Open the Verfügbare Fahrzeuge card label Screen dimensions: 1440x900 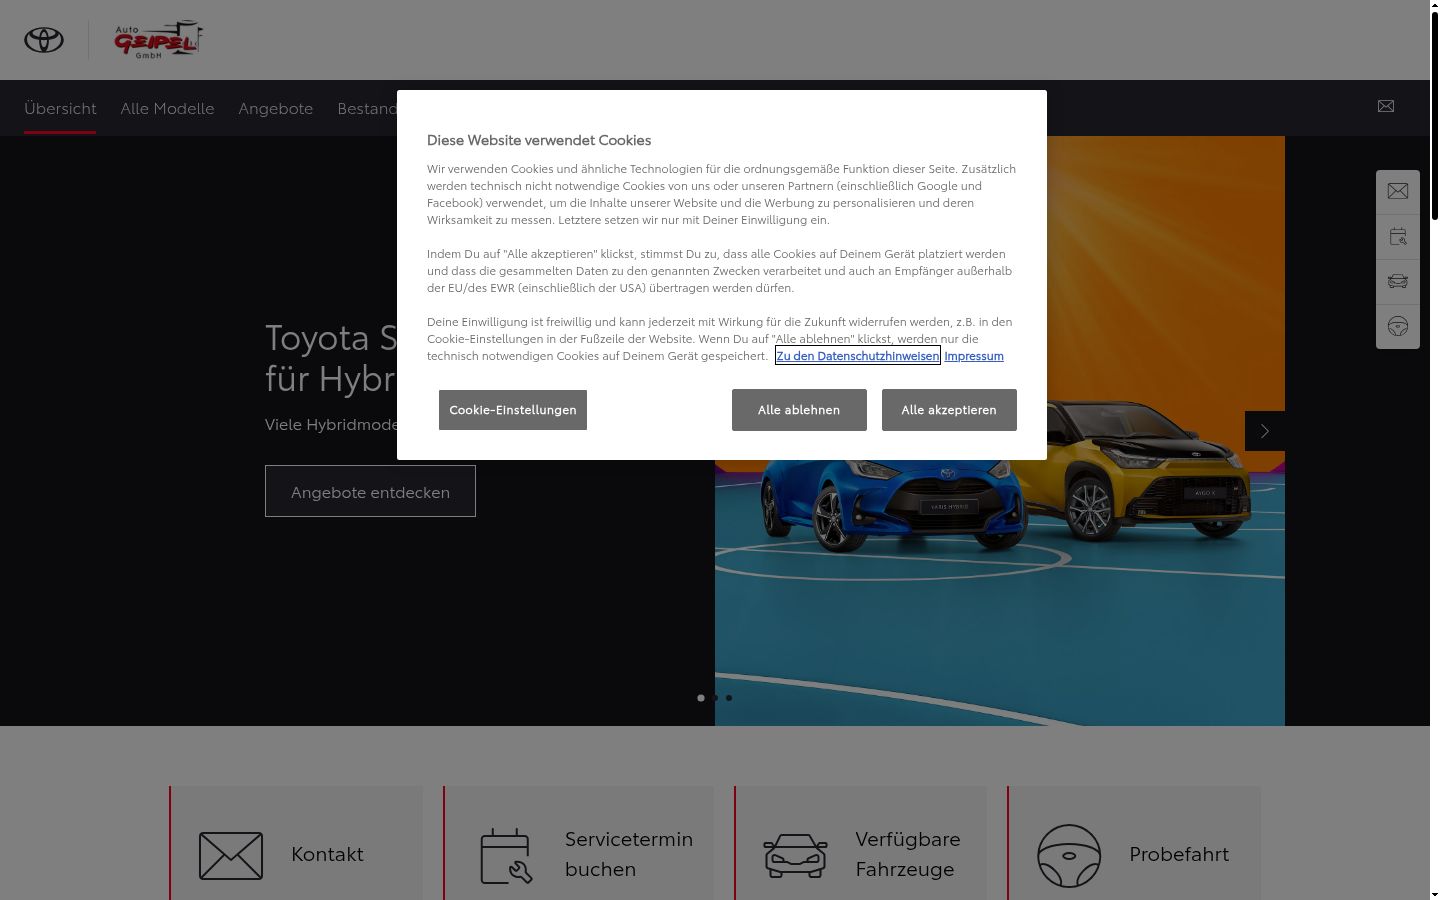tap(908, 854)
